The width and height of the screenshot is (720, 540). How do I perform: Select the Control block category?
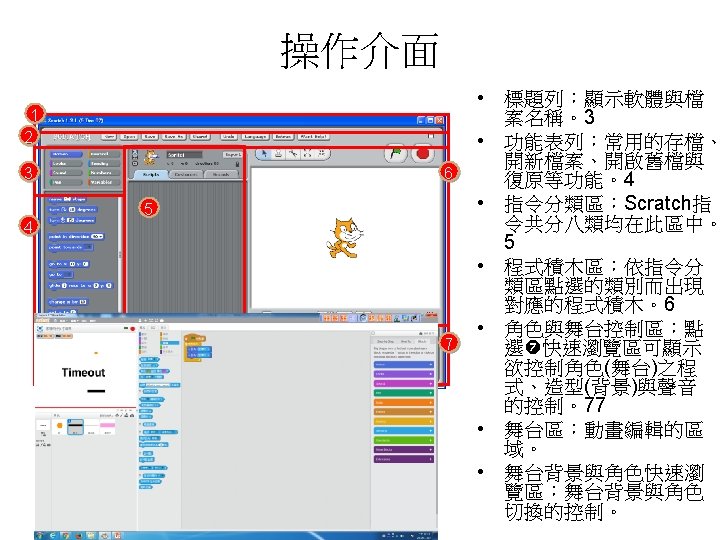[104, 154]
